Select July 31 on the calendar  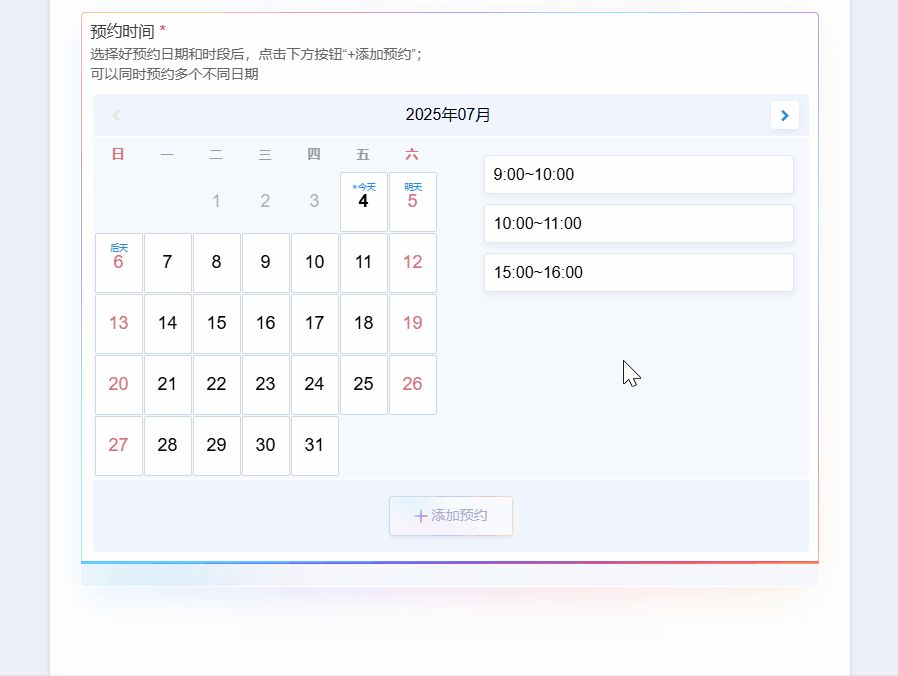click(314, 446)
